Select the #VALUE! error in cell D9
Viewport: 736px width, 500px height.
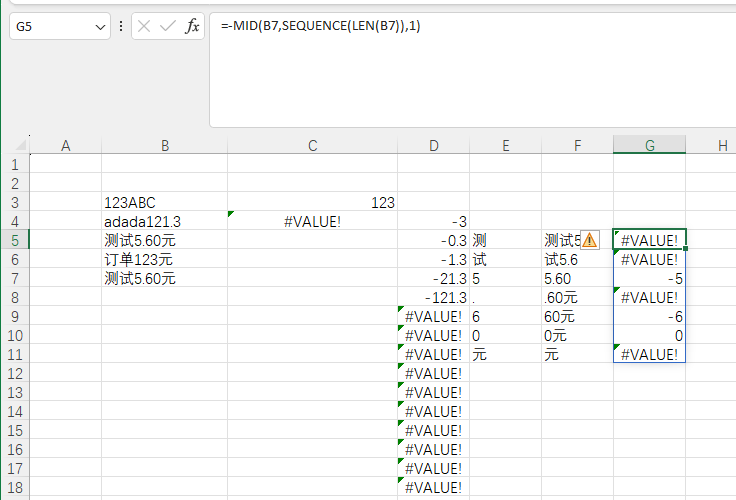[x=434, y=316]
